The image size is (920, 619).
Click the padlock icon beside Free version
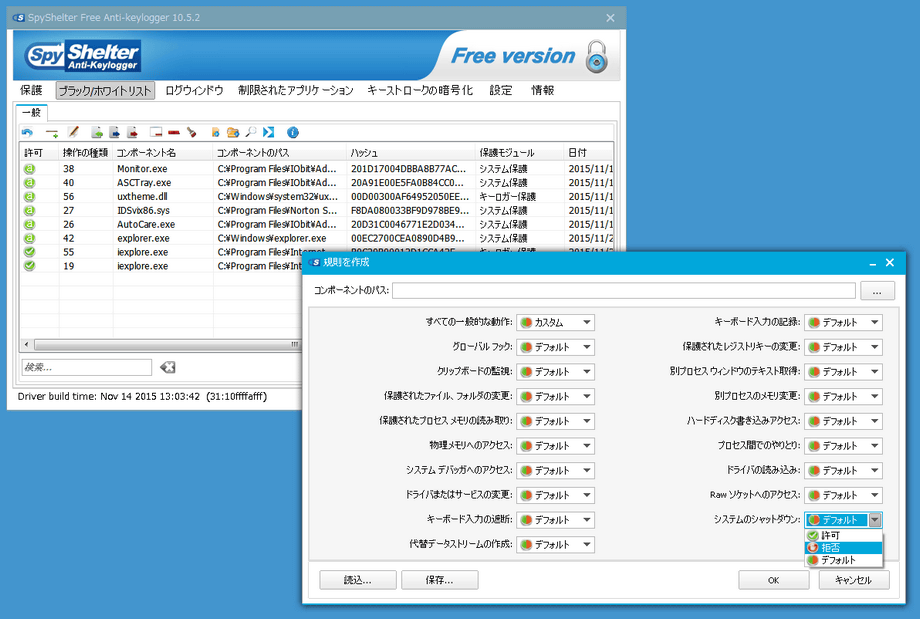597,56
